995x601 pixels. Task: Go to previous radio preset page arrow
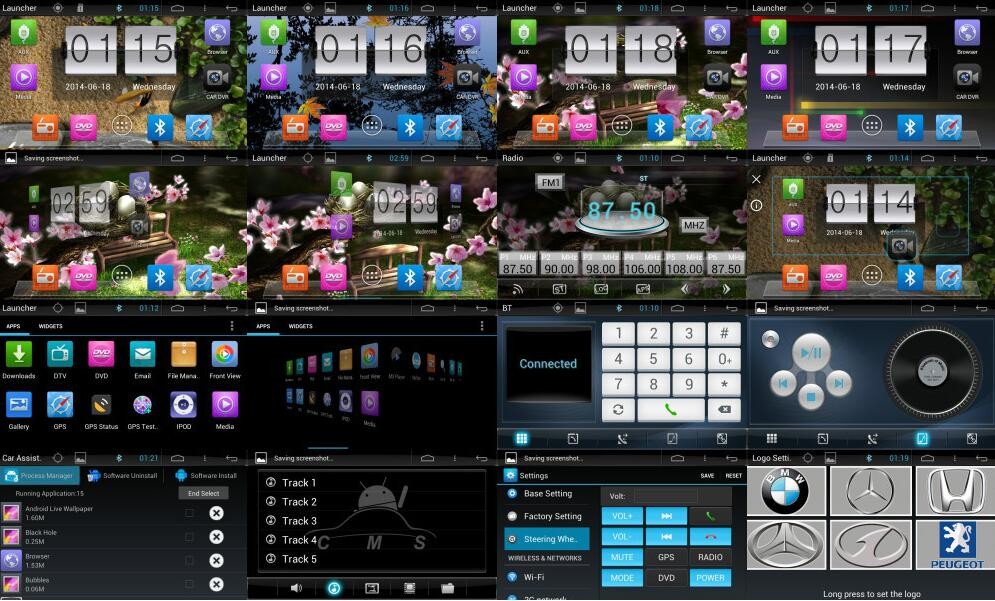pos(685,289)
